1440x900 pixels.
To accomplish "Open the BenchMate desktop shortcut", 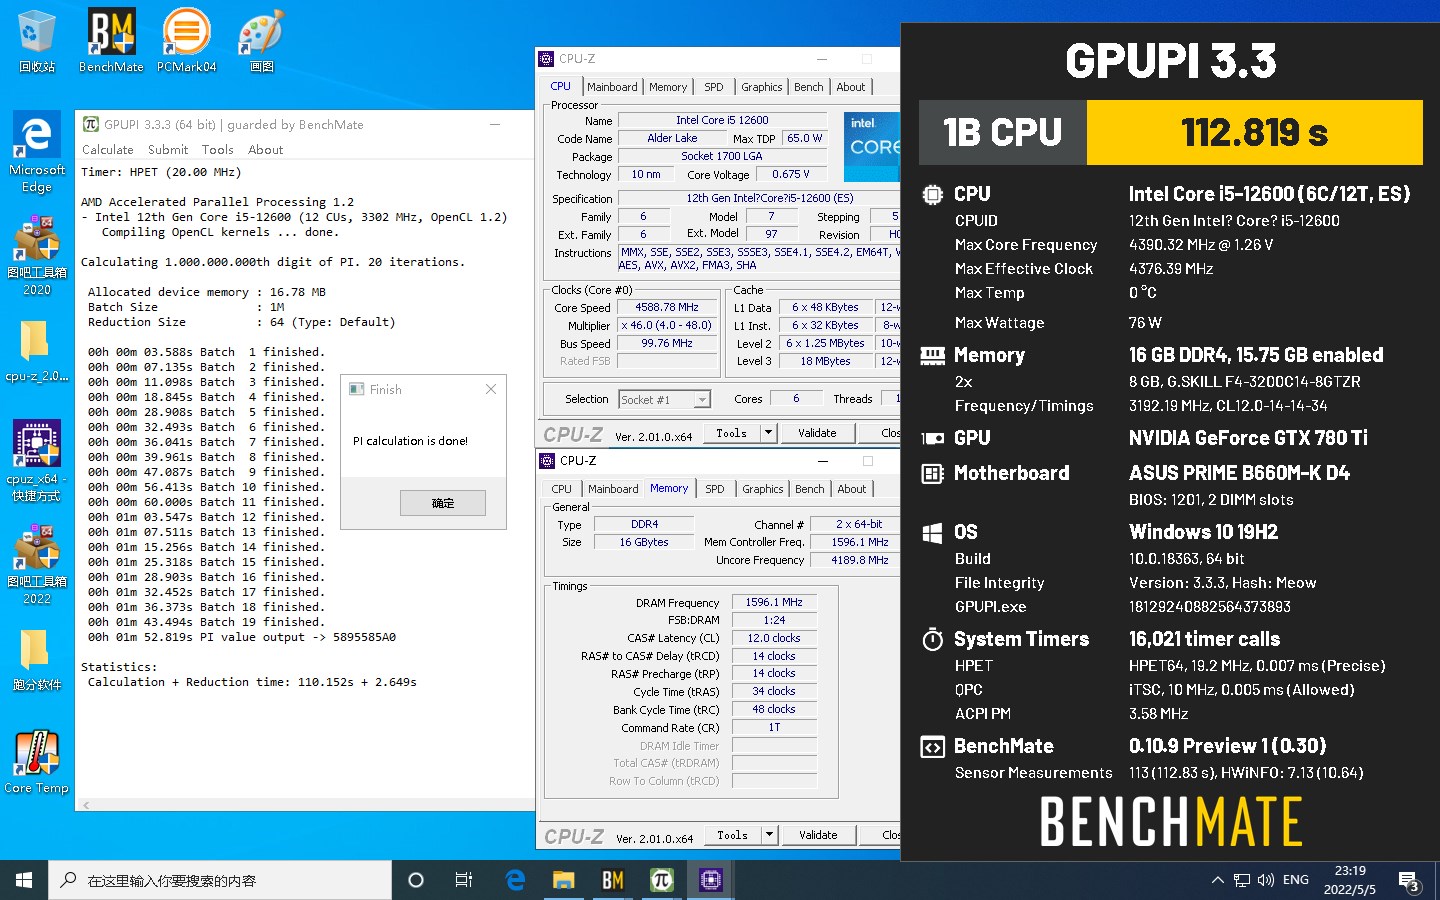I will 111,42.
